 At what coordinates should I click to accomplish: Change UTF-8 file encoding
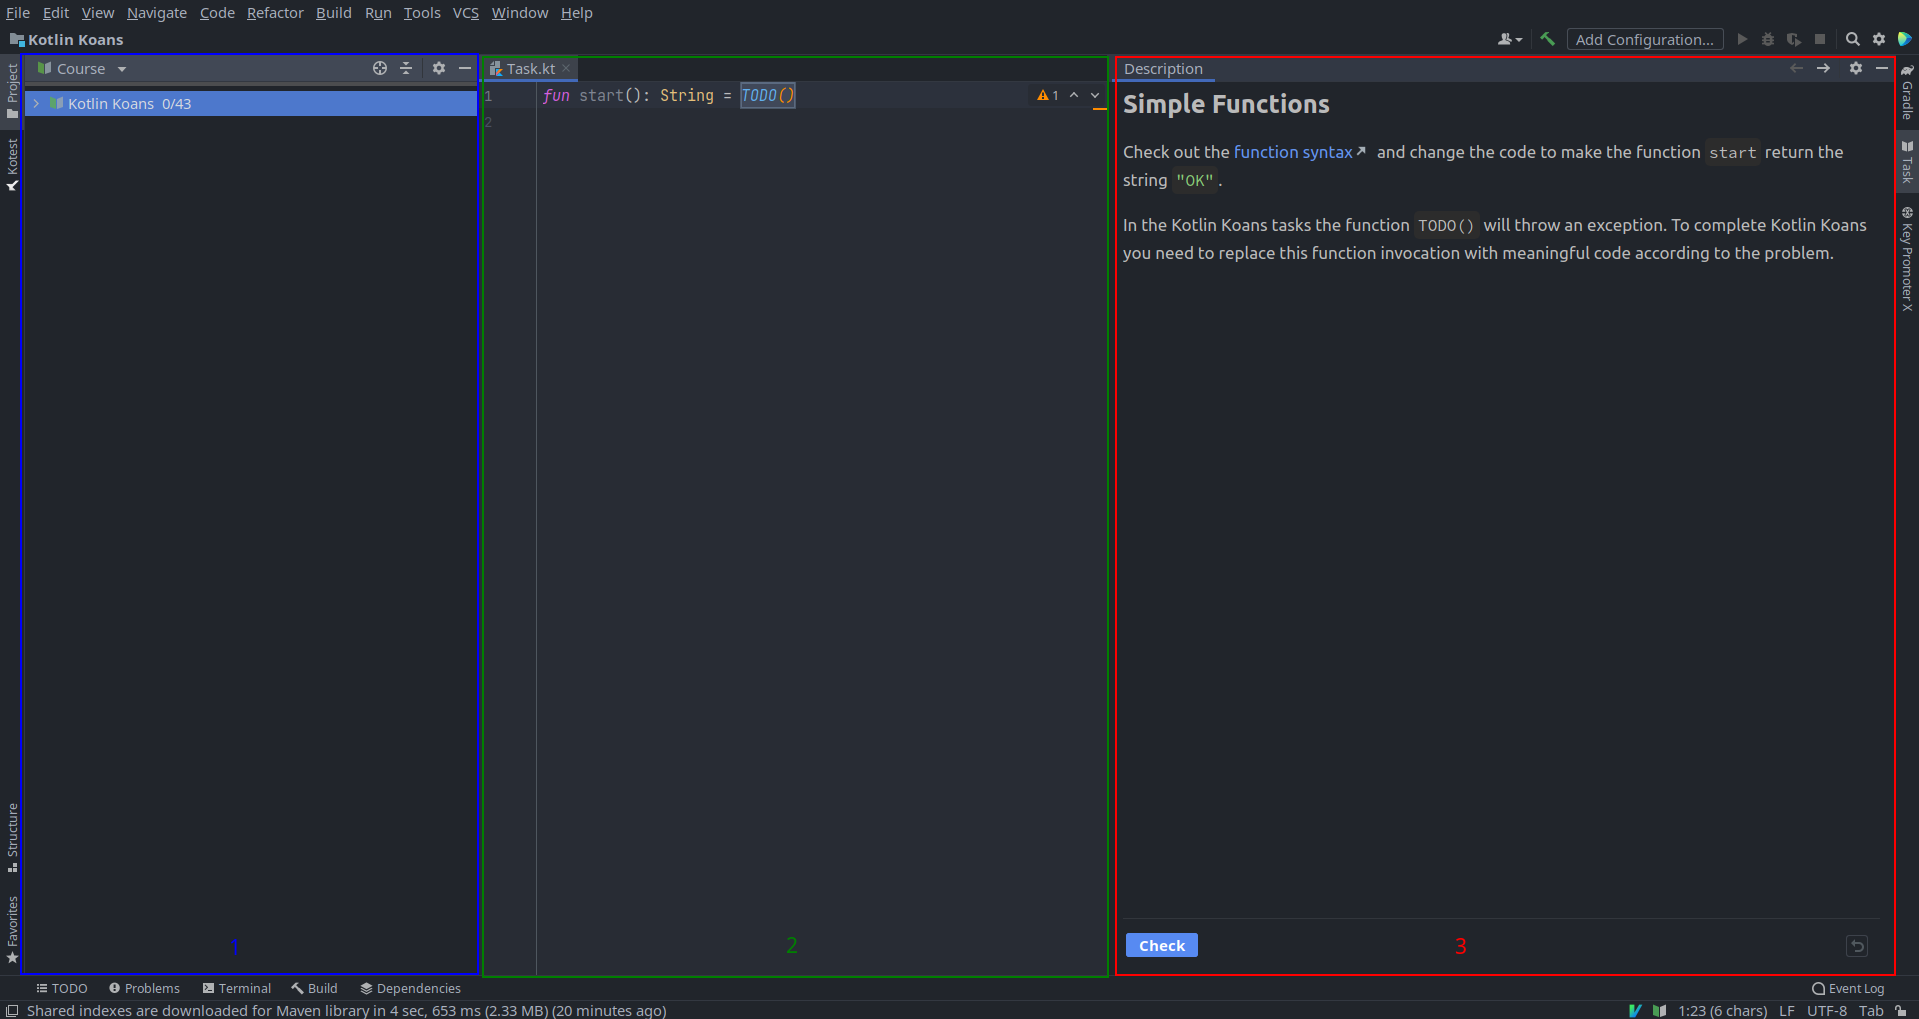click(1827, 1010)
